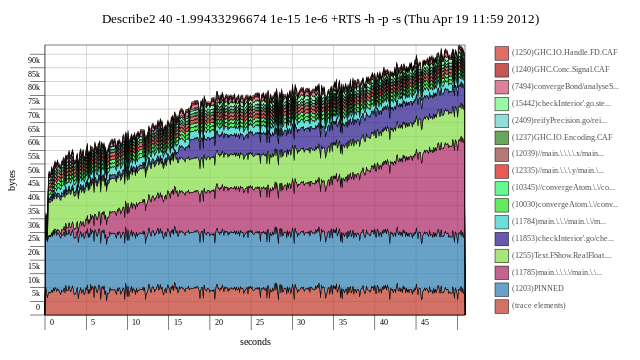Screen dimensions: 640x360
Task: Select the 90k label on bytes axis
Action: click(x=34, y=60)
